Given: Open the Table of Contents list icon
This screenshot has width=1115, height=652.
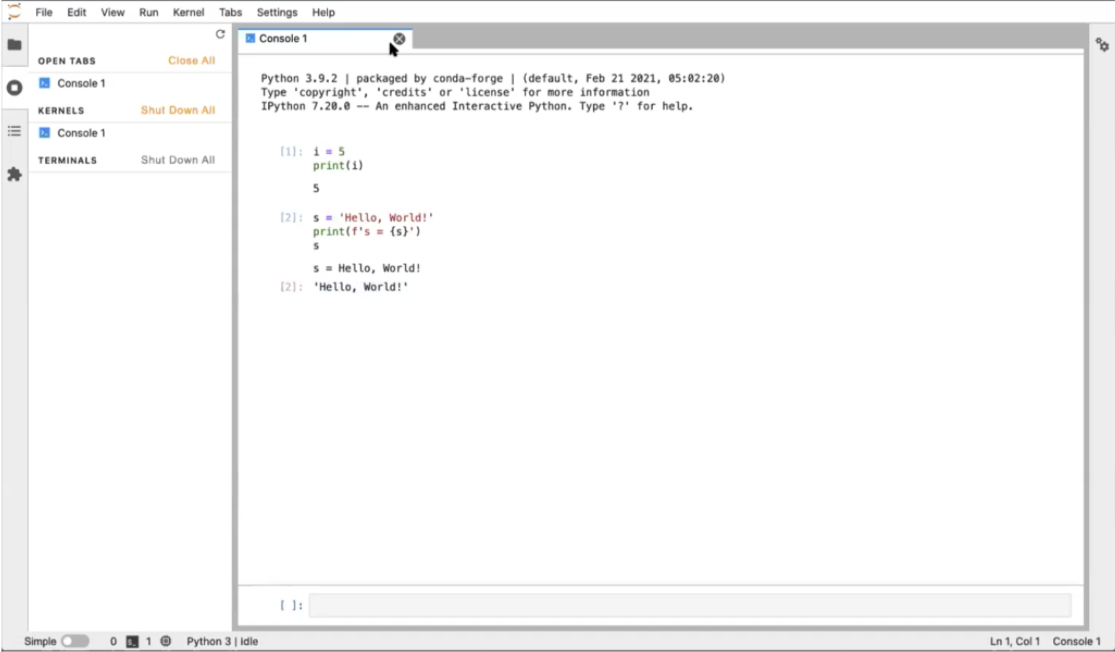Looking at the screenshot, I should click(14, 131).
